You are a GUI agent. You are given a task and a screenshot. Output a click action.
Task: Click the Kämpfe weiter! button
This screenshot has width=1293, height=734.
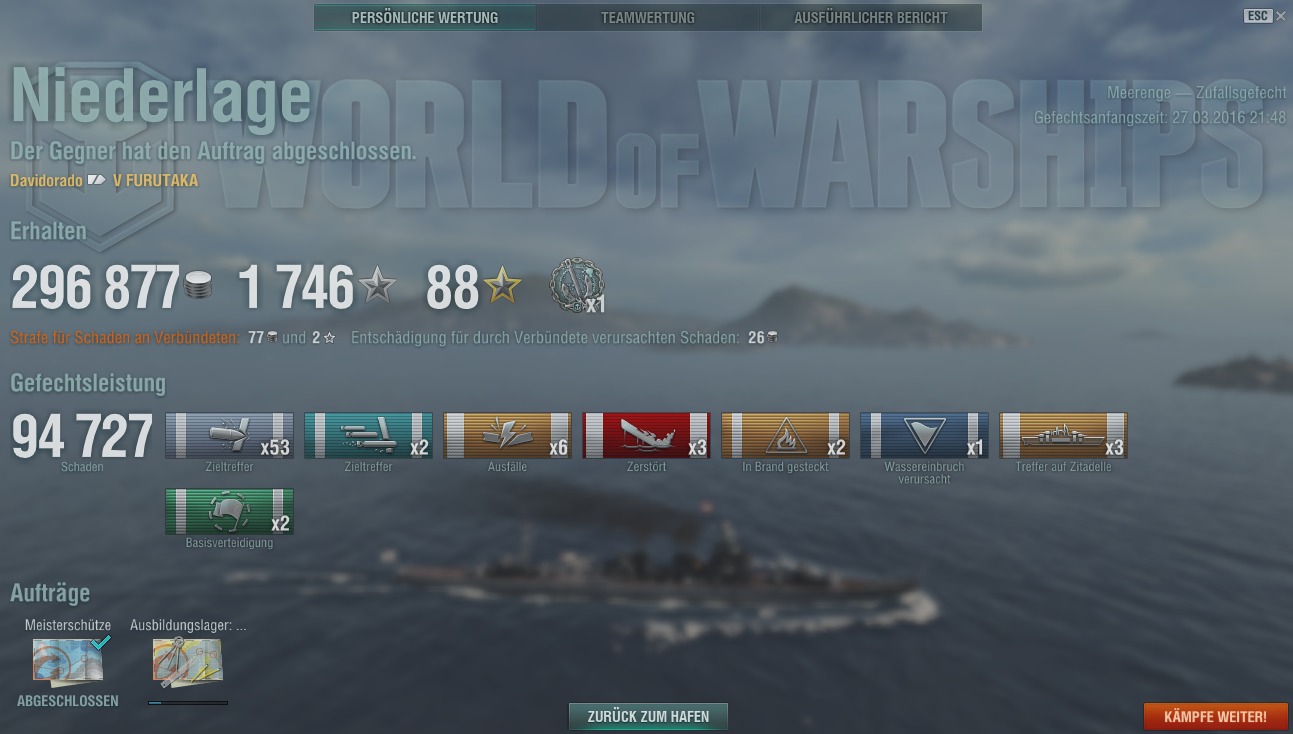click(x=1215, y=716)
